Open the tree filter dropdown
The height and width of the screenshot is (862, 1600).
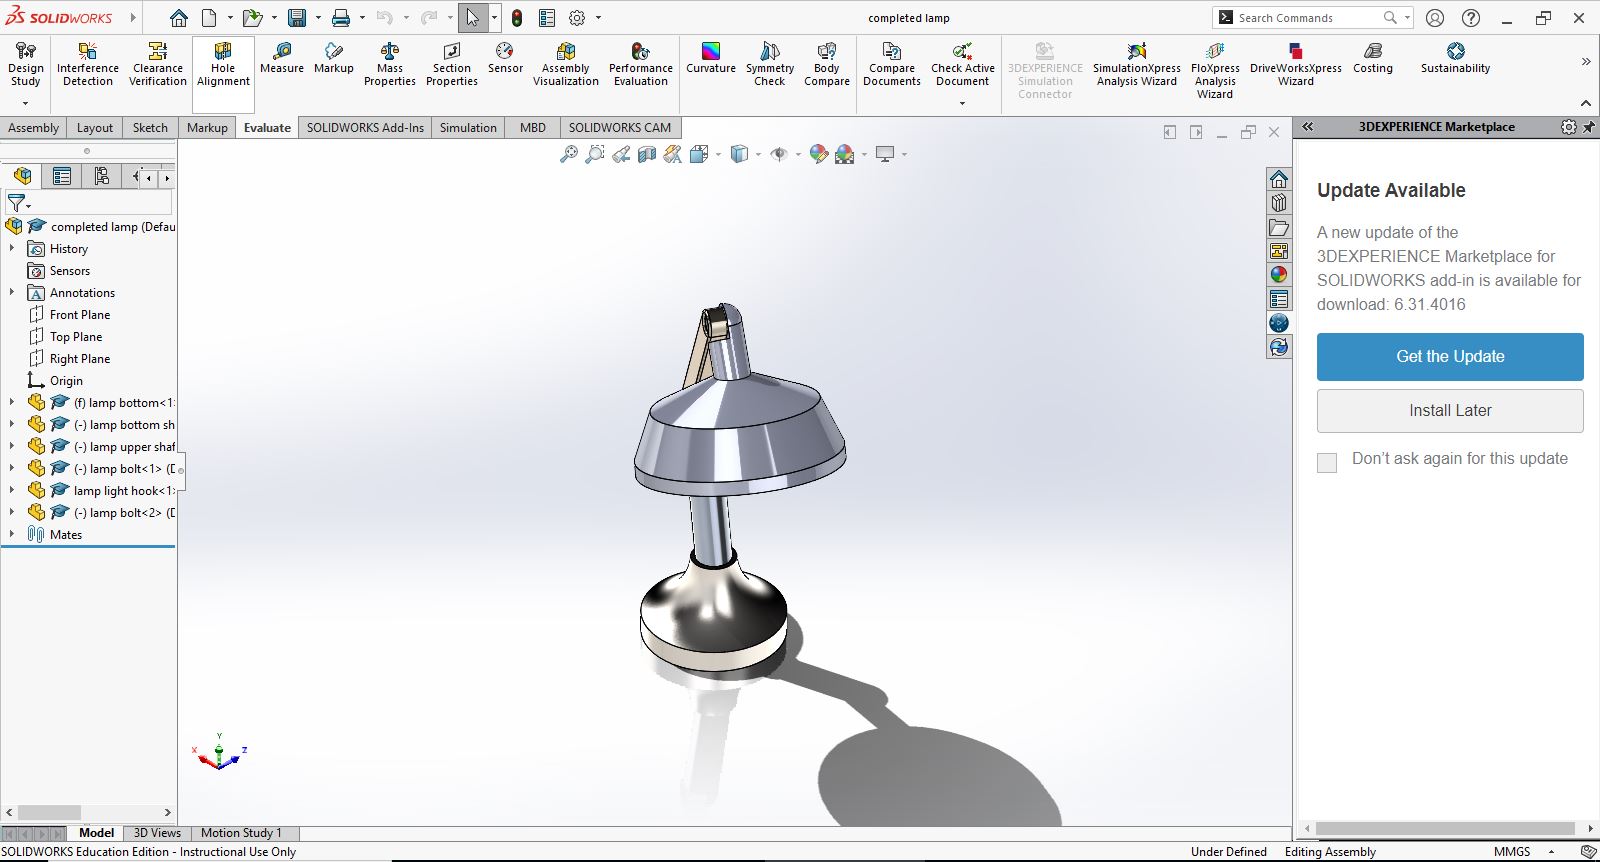coord(19,203)
